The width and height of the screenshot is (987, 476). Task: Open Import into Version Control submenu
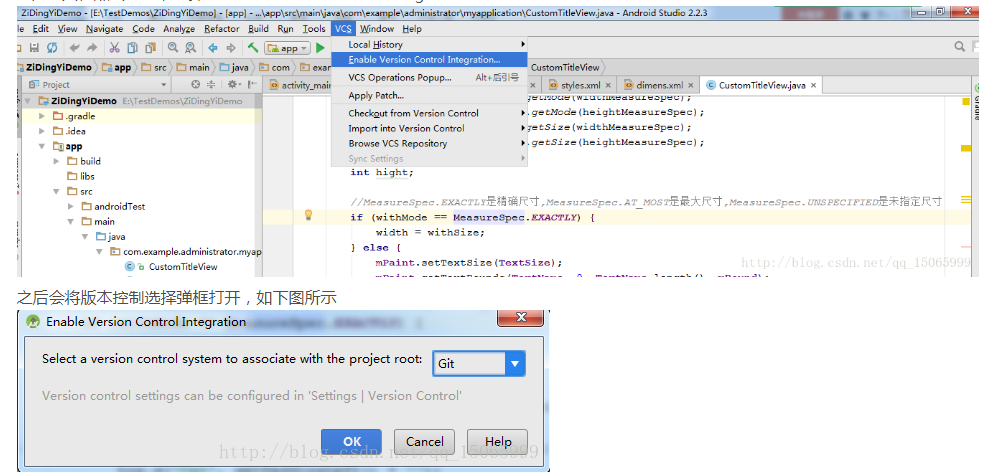click(x=429, y=128)
